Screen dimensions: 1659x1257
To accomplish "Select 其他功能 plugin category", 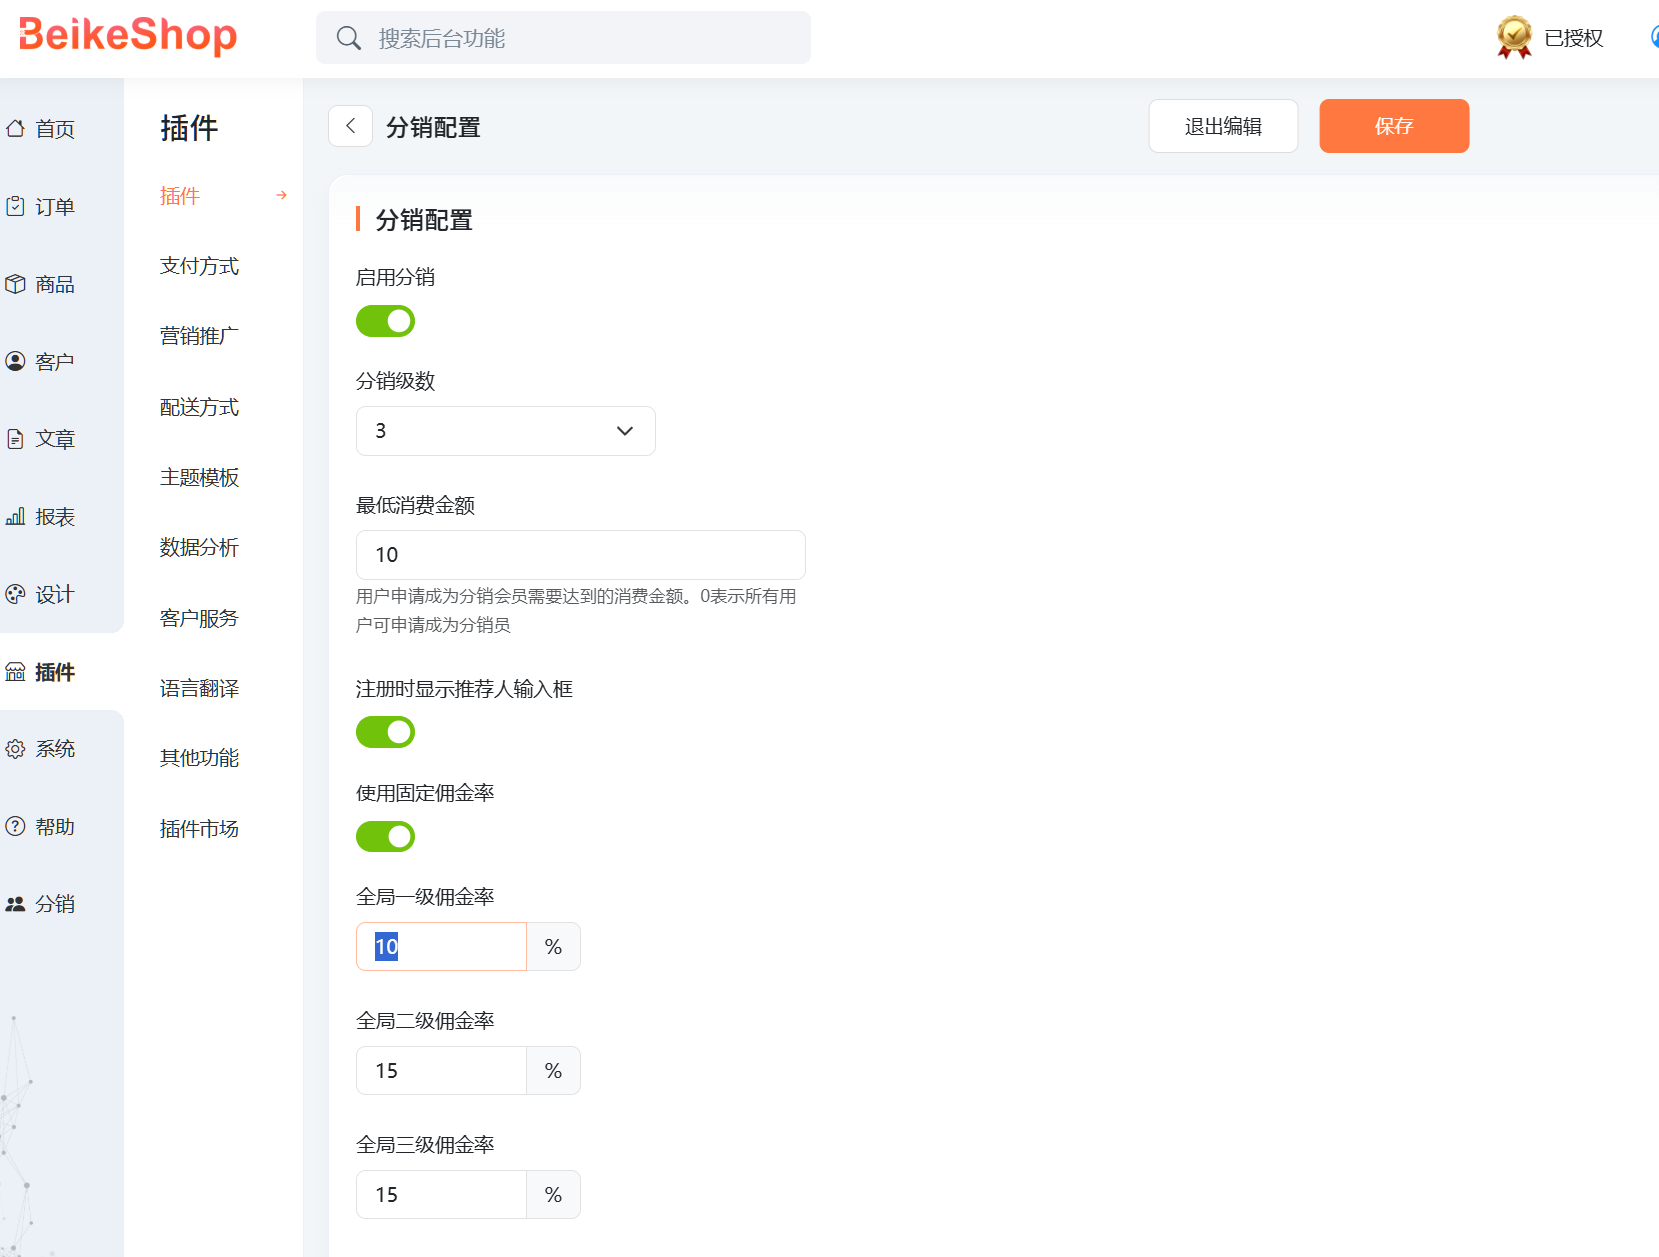I will pos(199,758).
